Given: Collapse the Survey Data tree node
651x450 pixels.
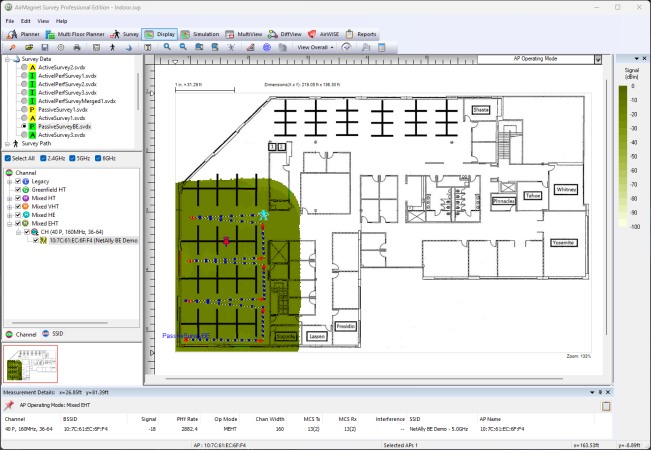Looking at the screenshot, I should 7,59.
